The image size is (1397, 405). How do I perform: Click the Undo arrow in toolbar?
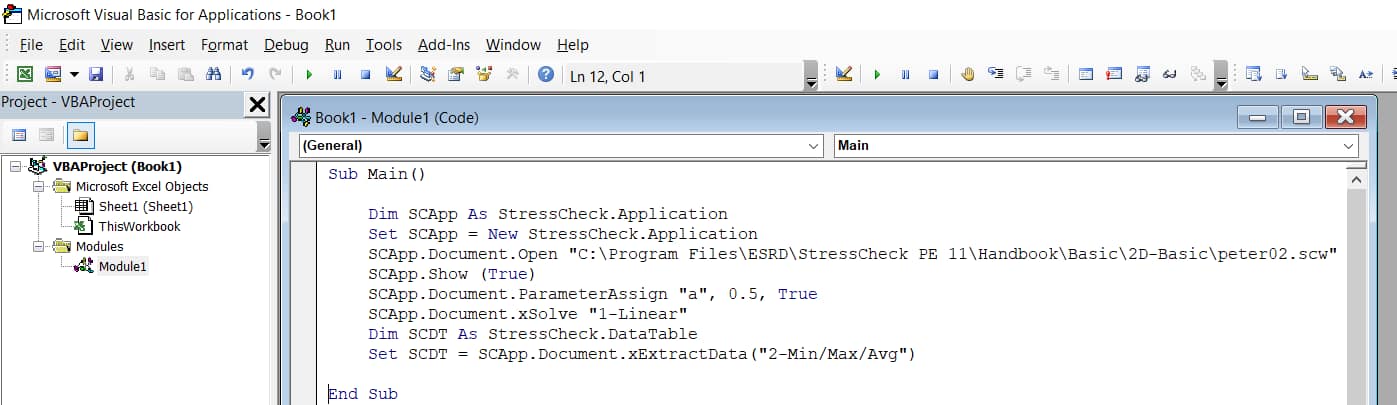[248, 74]
